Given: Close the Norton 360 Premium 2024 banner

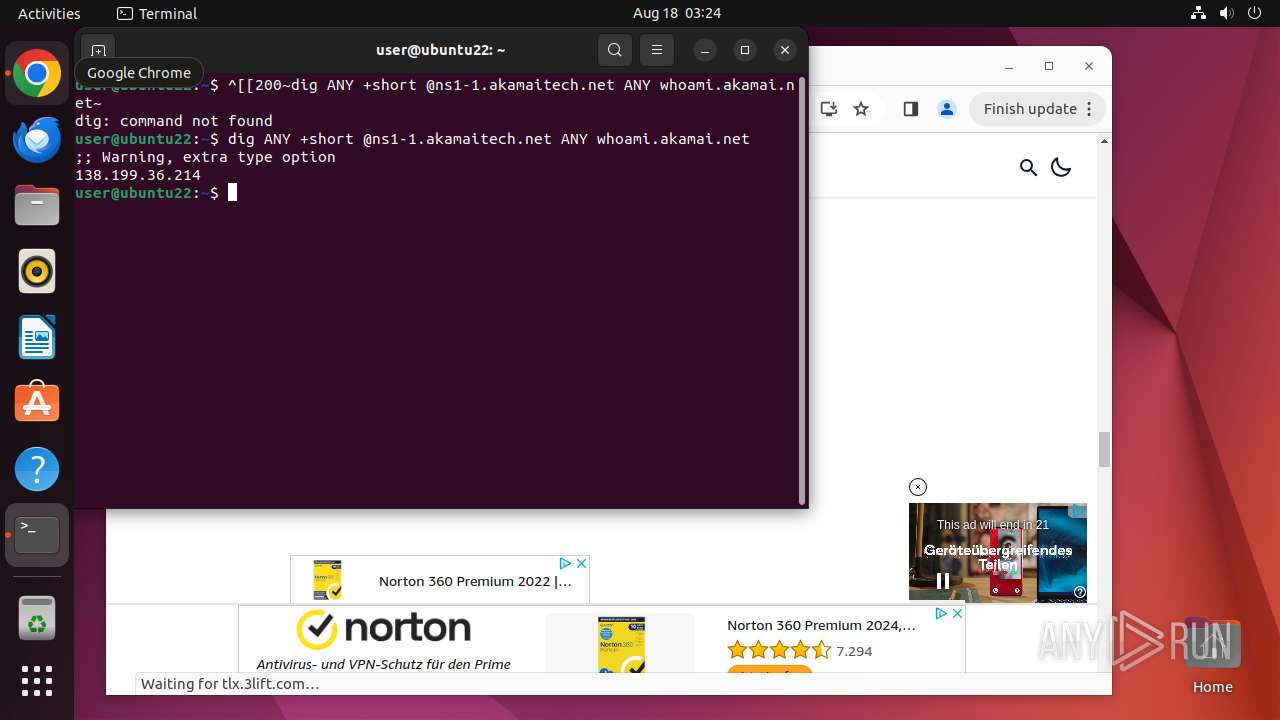Looking at the screenshot, I should tap(957, 614).
